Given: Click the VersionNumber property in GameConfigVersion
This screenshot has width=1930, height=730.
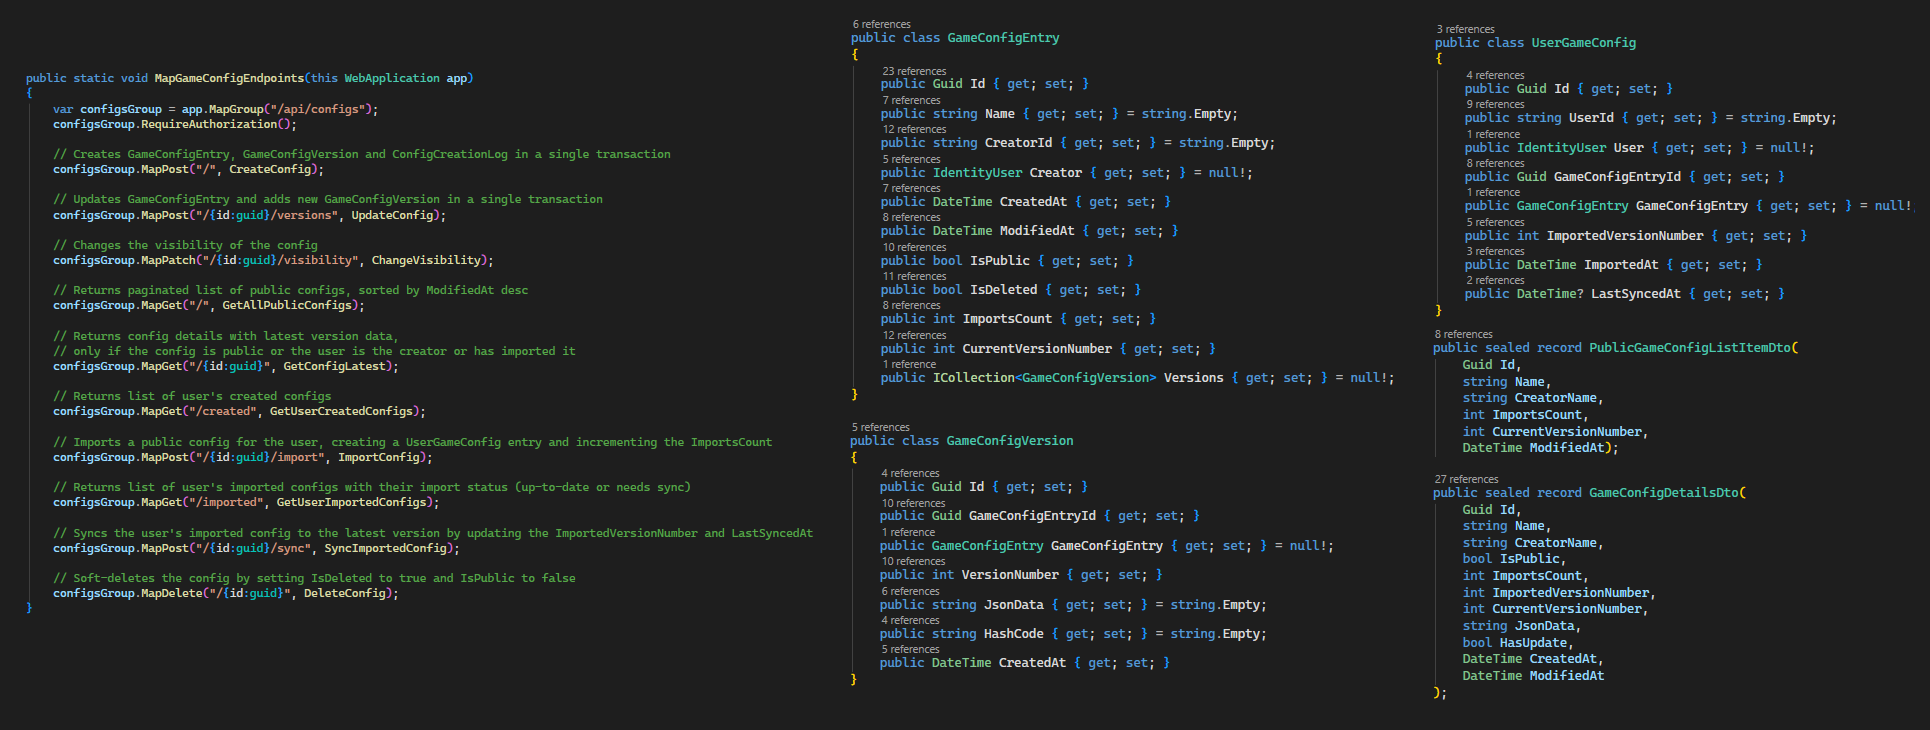Looking at the screenshot, I should coord(1010,575).
